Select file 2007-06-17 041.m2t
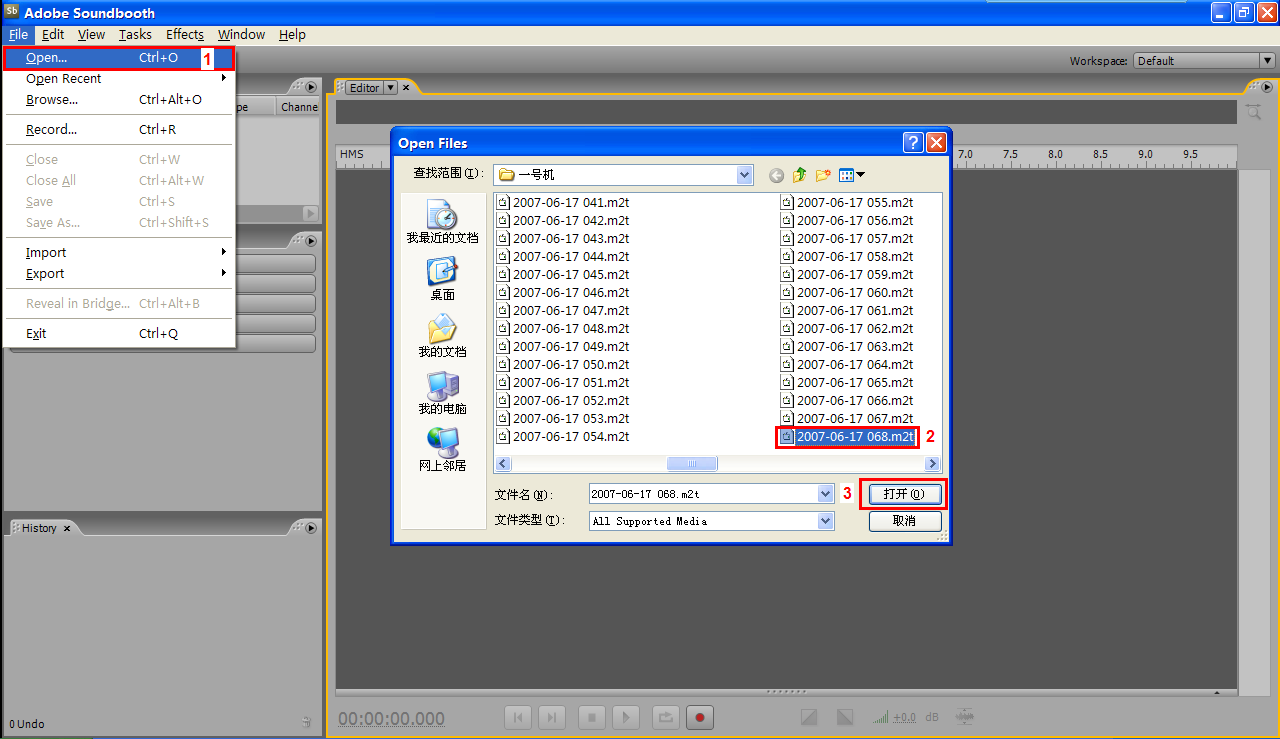 (563, 202)
